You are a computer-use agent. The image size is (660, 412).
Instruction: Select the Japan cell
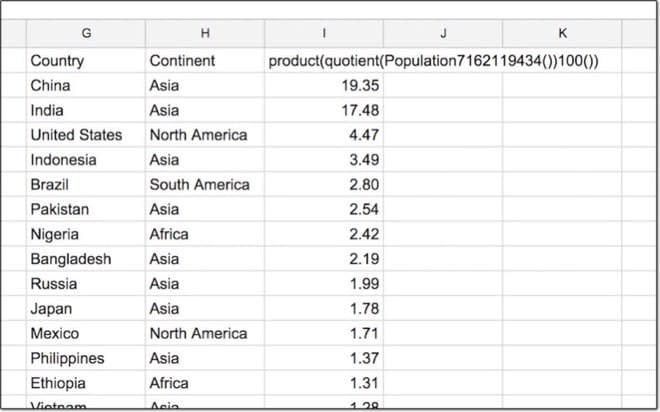(86, 309)
